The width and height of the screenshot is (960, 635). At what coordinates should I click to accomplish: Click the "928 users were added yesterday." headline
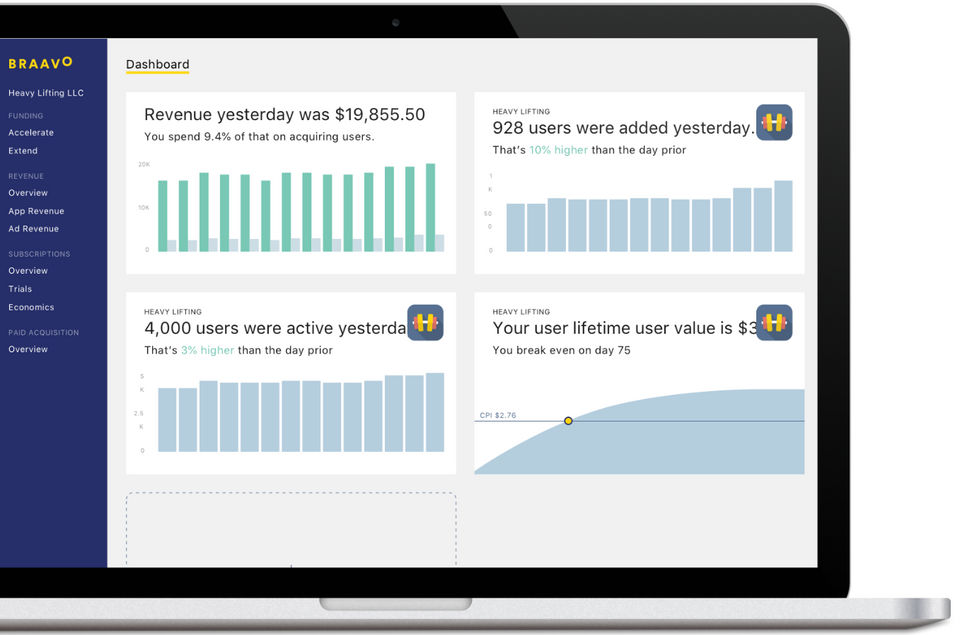point(623,128)
